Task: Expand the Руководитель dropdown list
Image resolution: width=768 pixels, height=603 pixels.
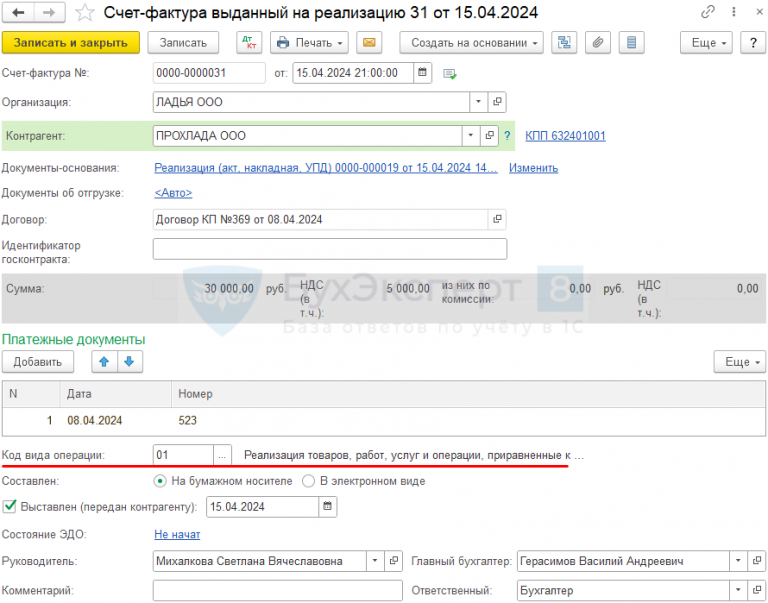Action: (x=373, y=561)
